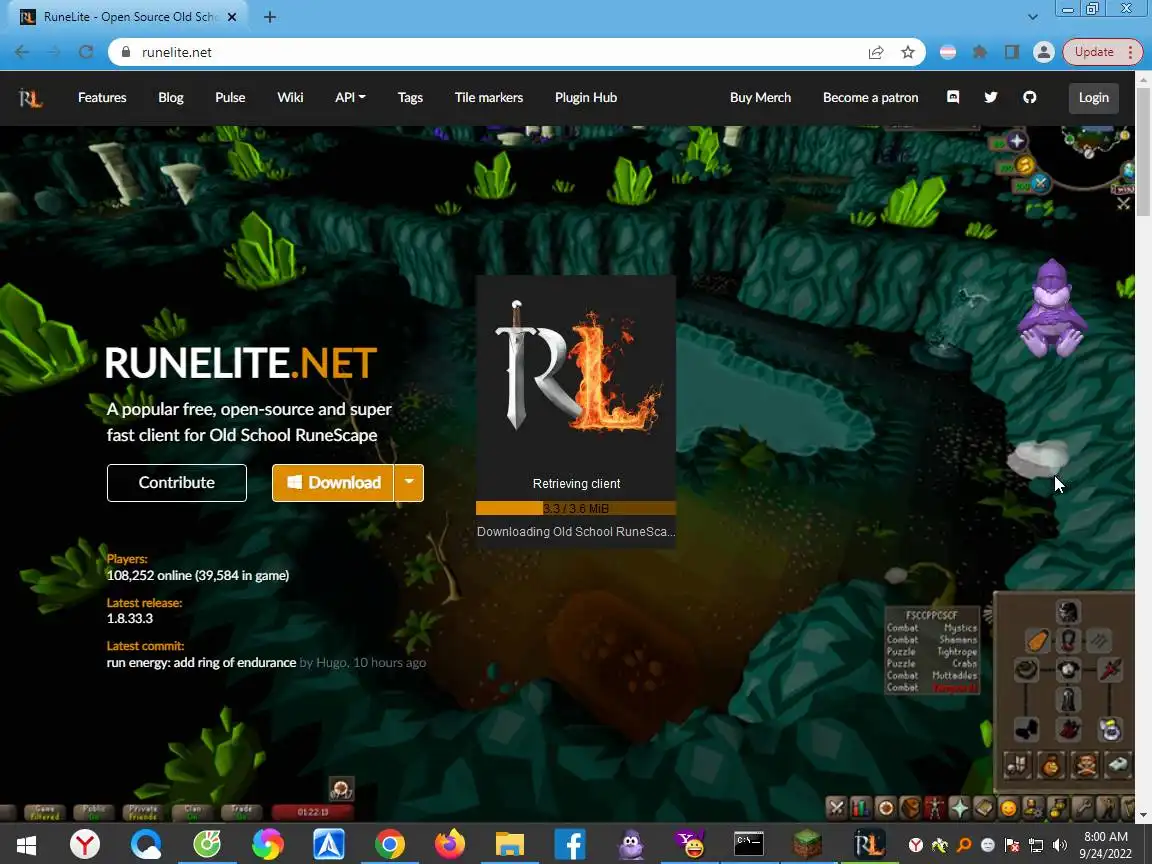Viewport: 1152px width, 864px height.
Task: Open the Wiki link
Action: [290, 97]
